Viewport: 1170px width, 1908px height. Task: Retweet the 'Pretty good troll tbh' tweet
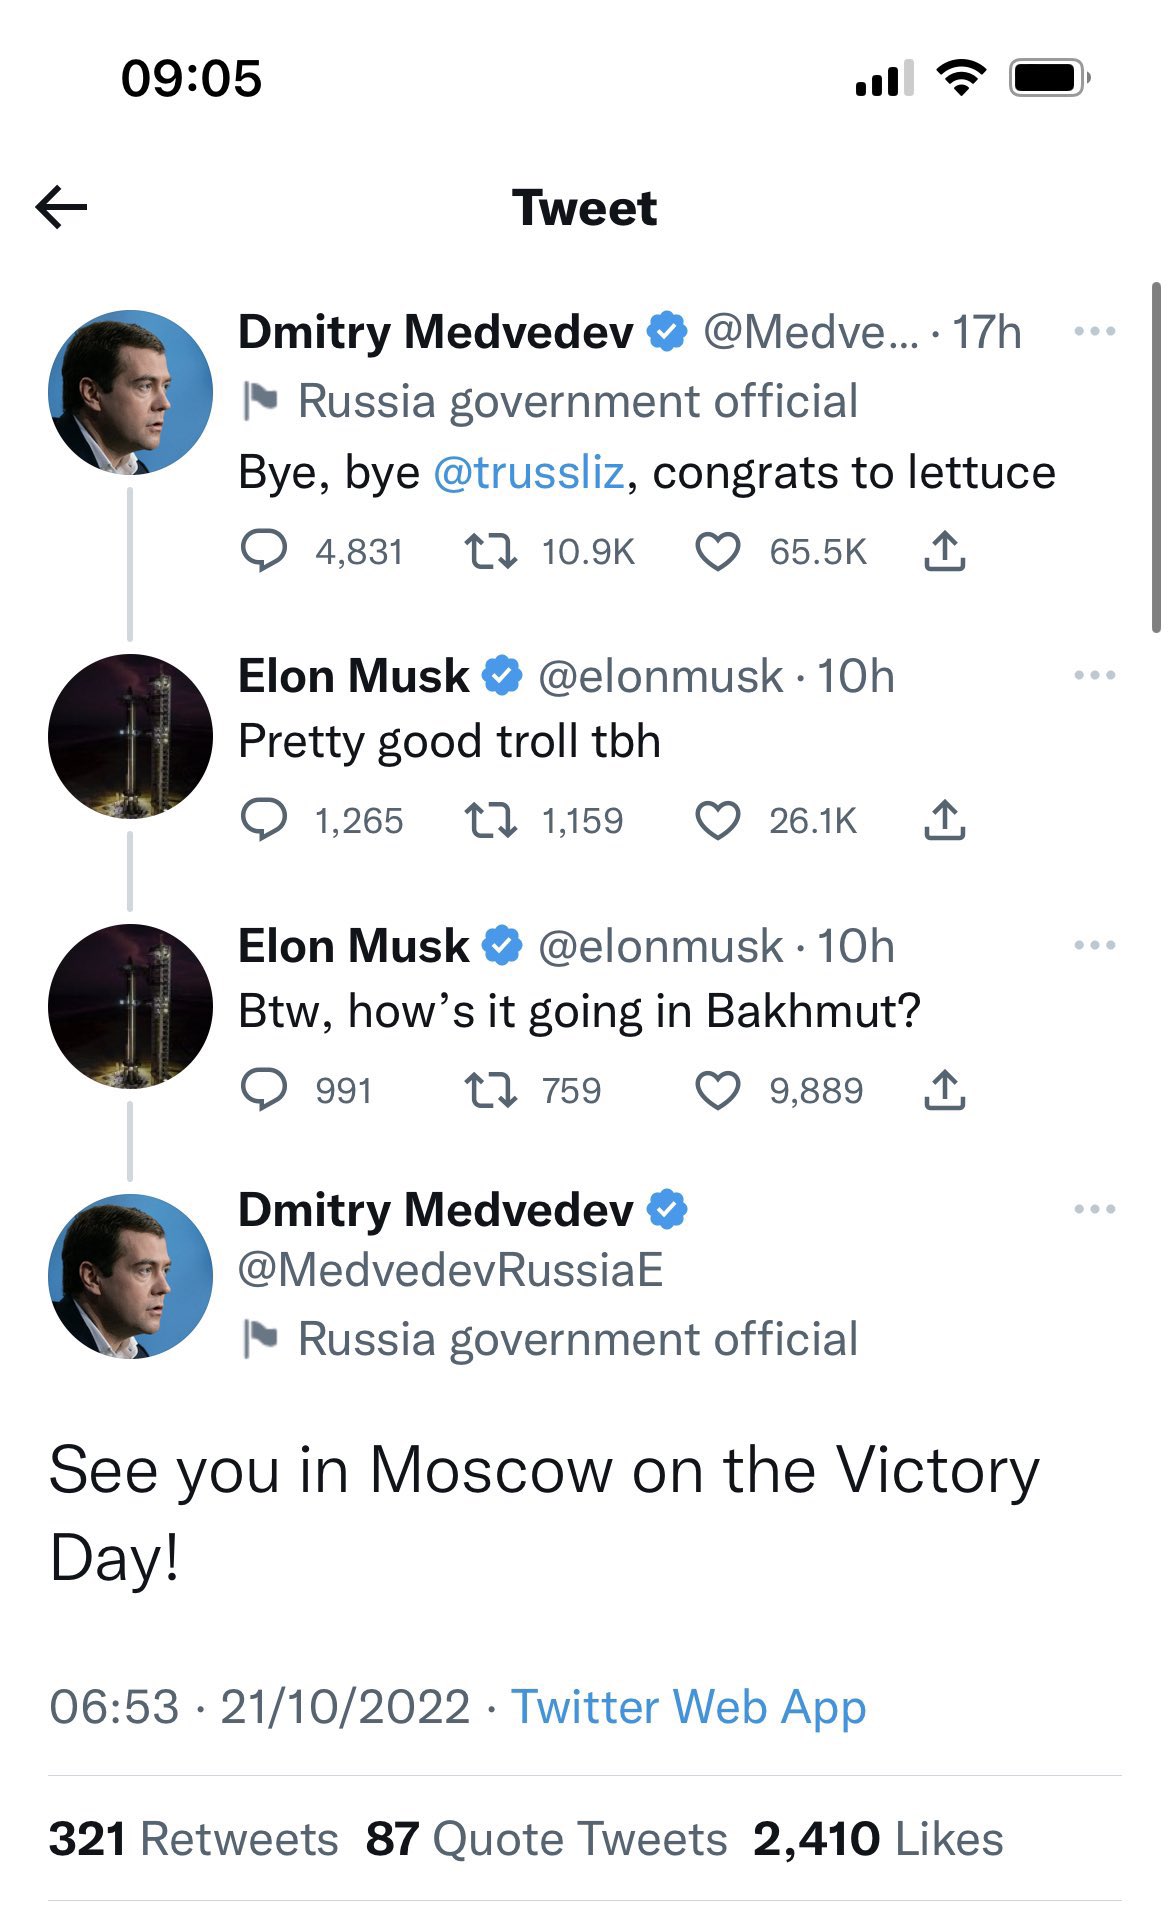pos(491,821)
